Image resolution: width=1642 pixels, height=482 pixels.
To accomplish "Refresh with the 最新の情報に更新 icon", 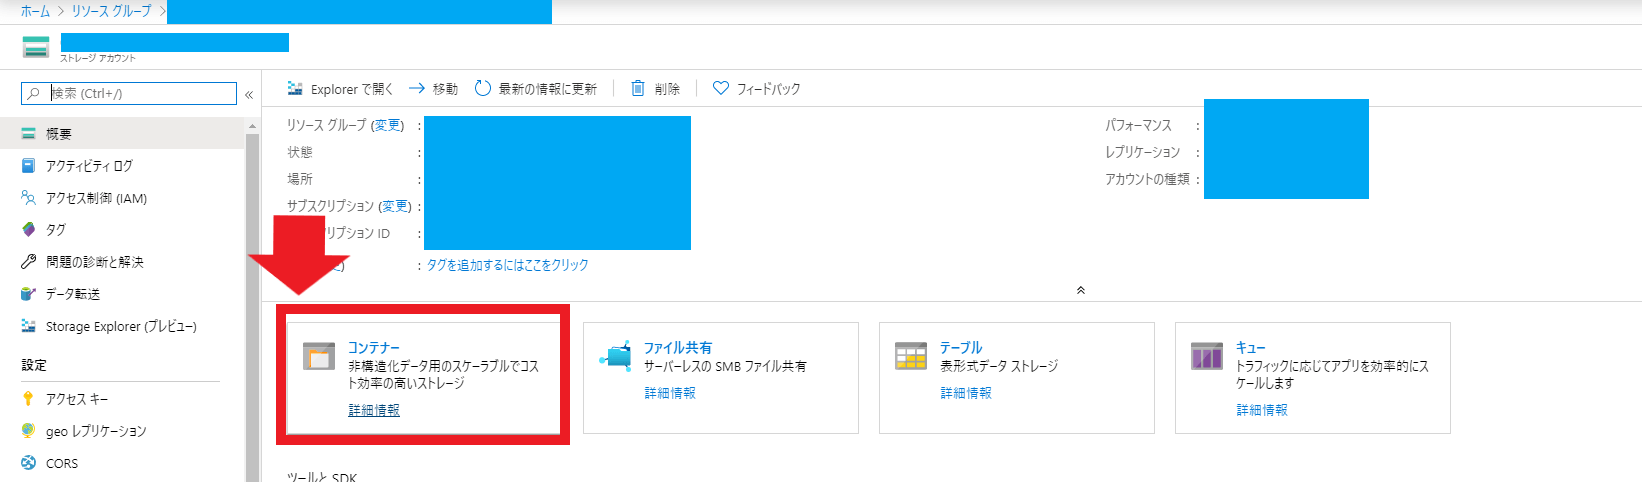I will pos(483,89).
